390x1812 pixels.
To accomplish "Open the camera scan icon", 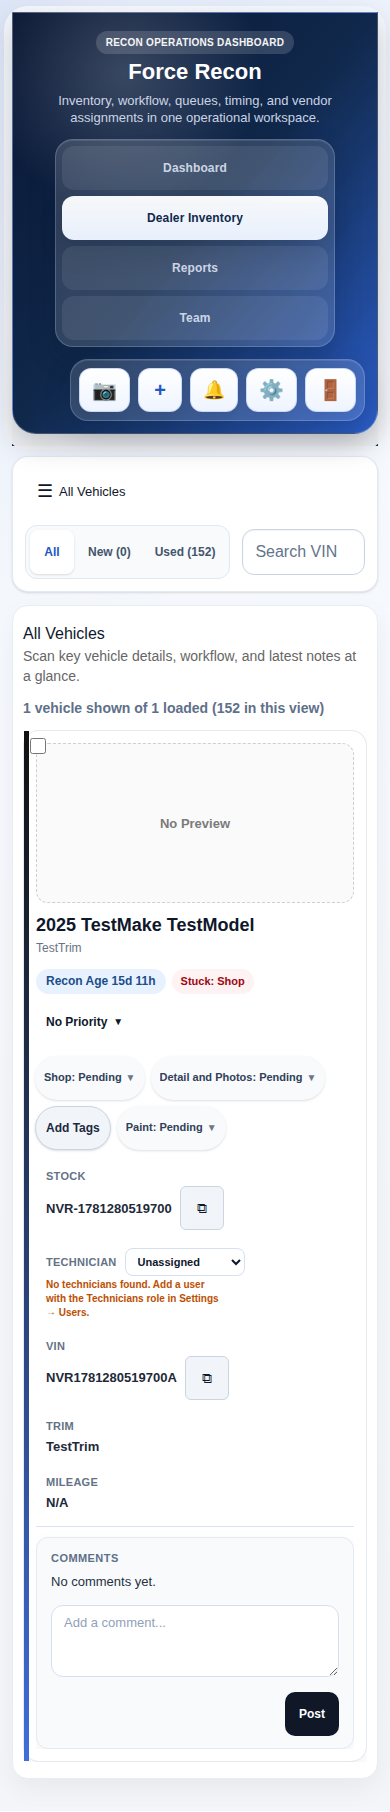I will coord(104,390).
